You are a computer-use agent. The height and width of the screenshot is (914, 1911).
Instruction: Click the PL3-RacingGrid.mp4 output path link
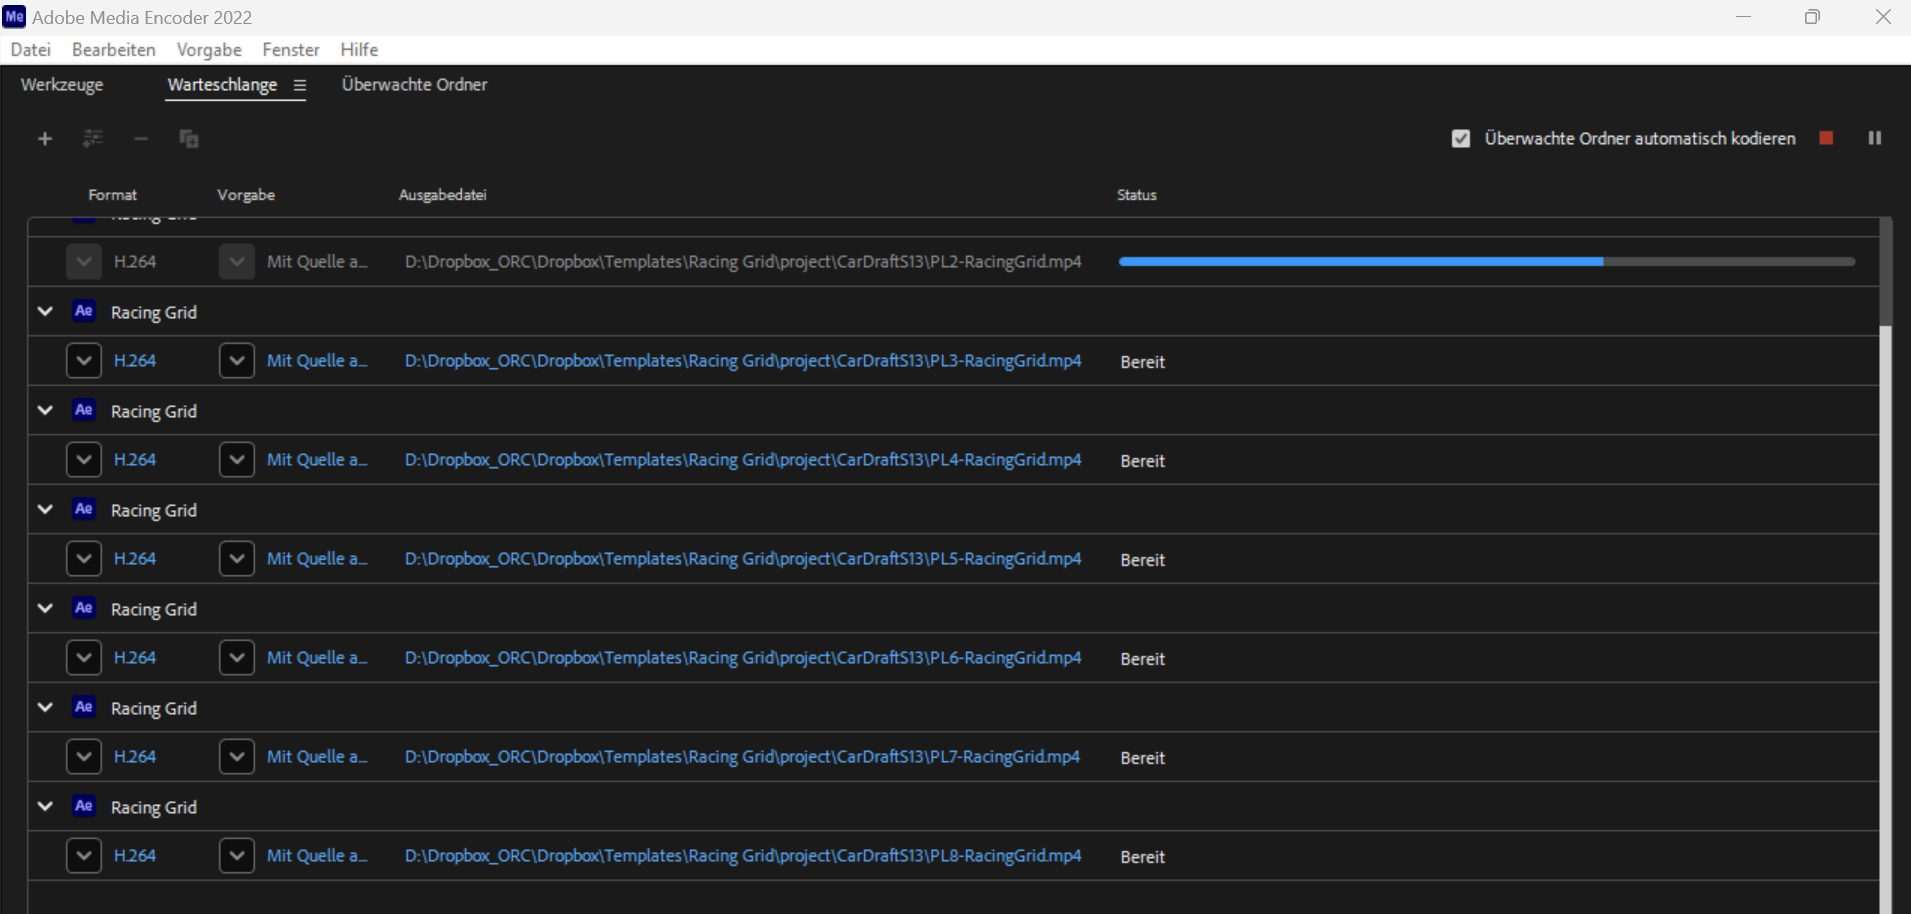742,361
